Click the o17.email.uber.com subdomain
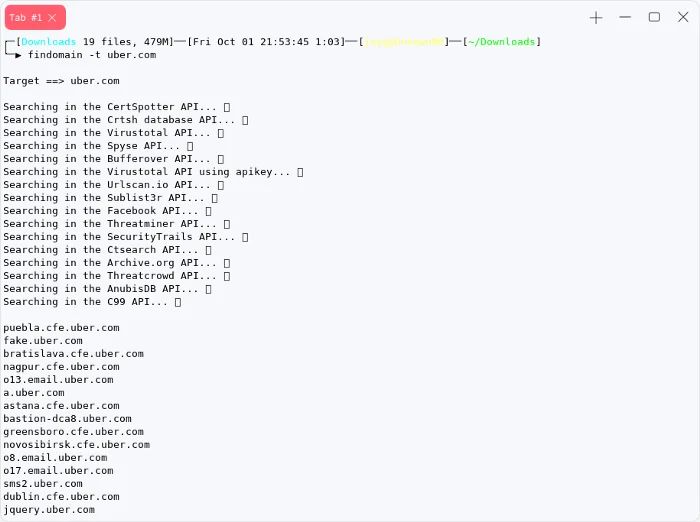700x522 pixels. pyautogui.click(x=58, y=471)
